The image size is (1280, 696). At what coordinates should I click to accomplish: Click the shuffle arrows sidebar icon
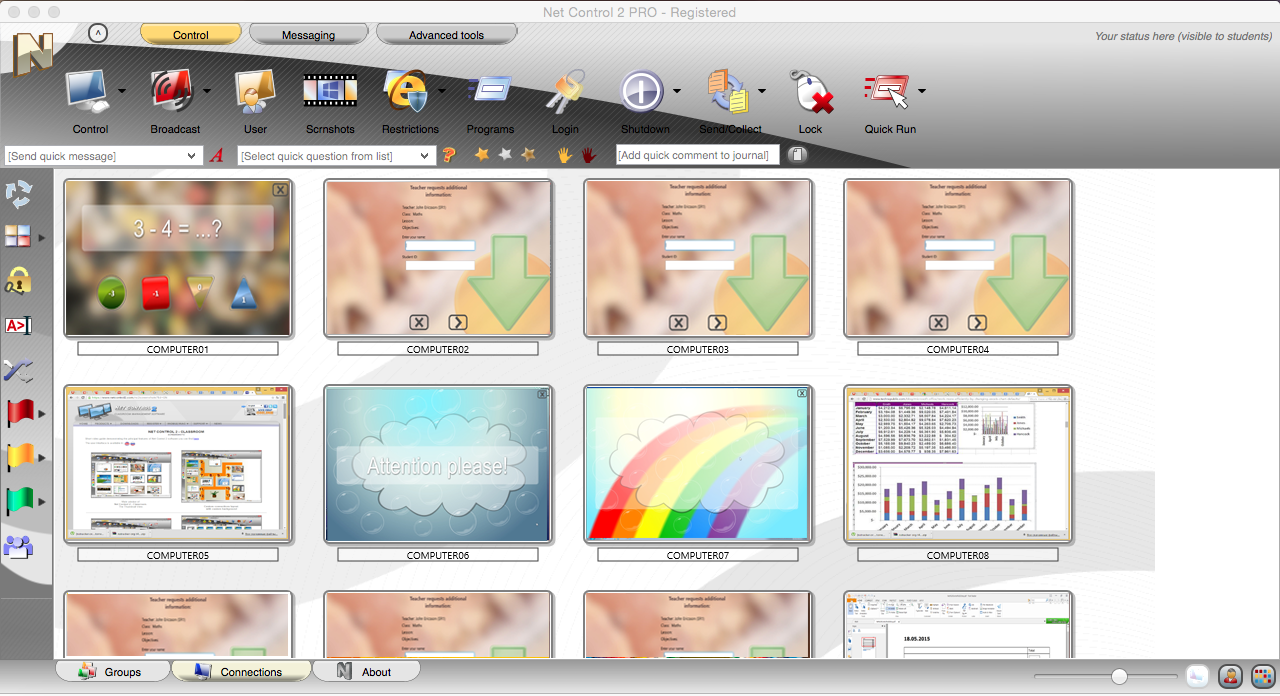click(19, 371)
